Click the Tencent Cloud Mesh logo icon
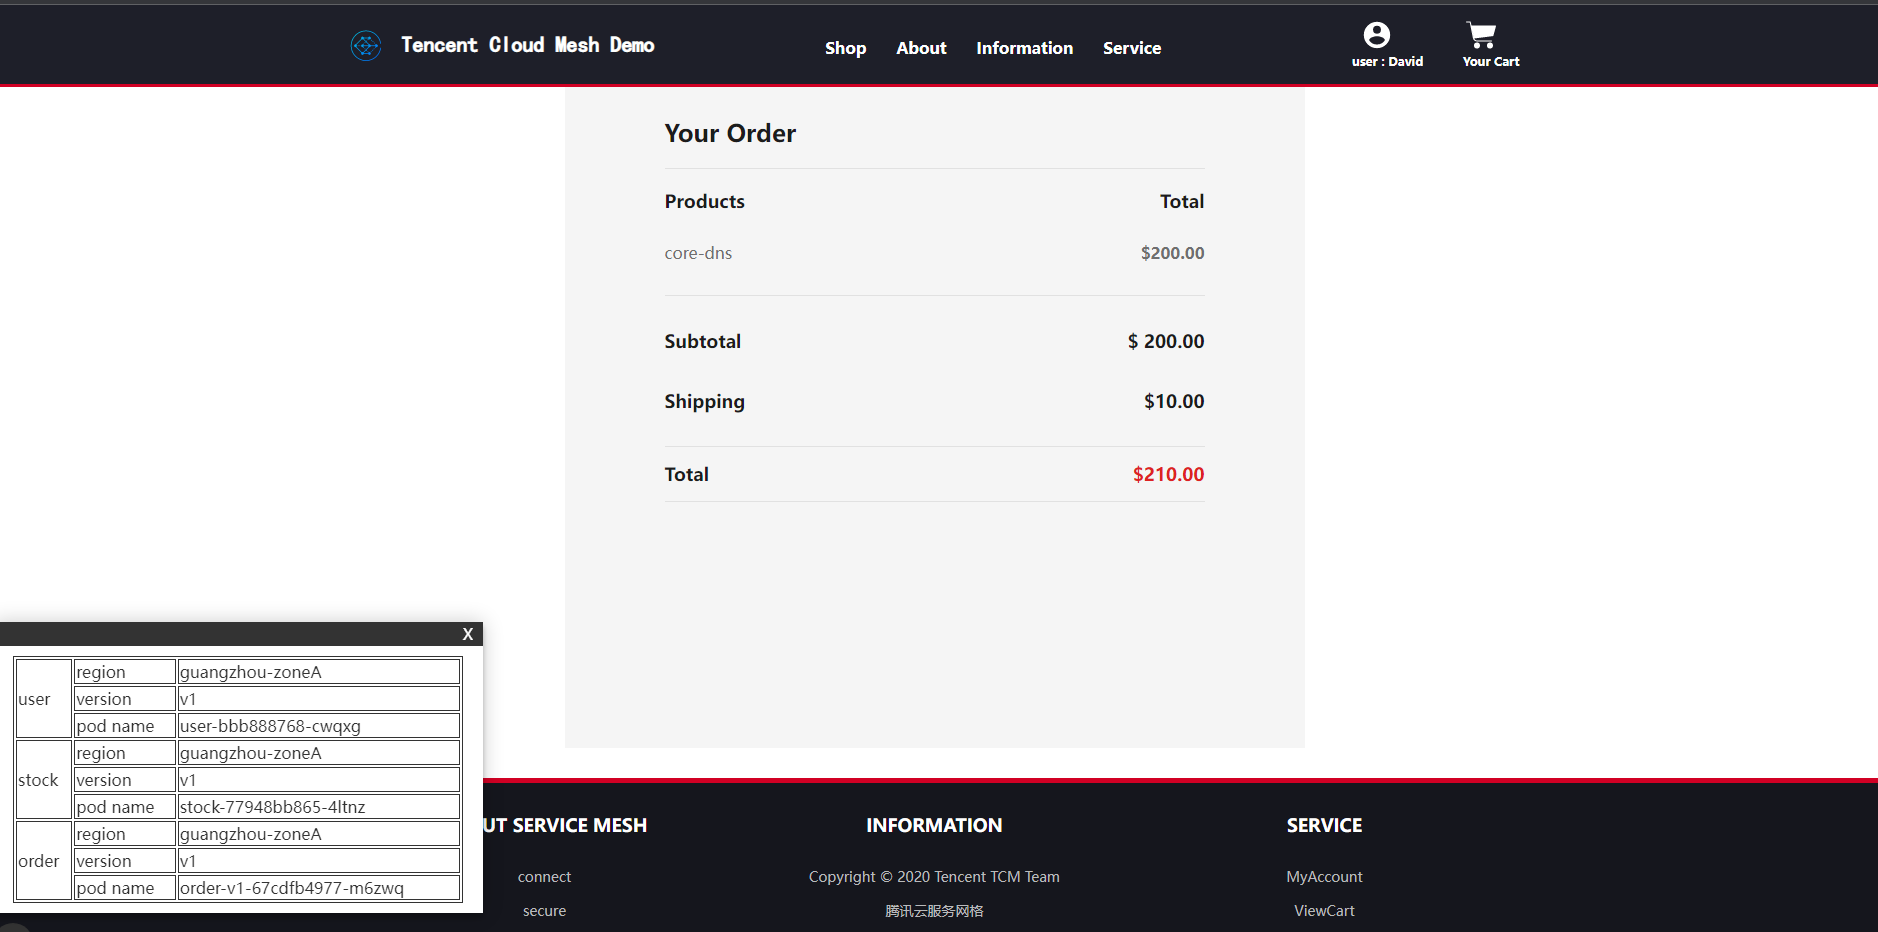 click(366, 45)
